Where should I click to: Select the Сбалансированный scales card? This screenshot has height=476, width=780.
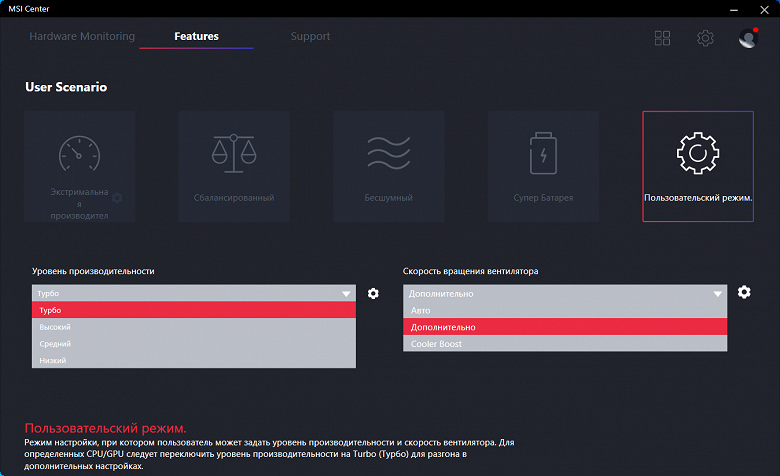pos(234,166)
